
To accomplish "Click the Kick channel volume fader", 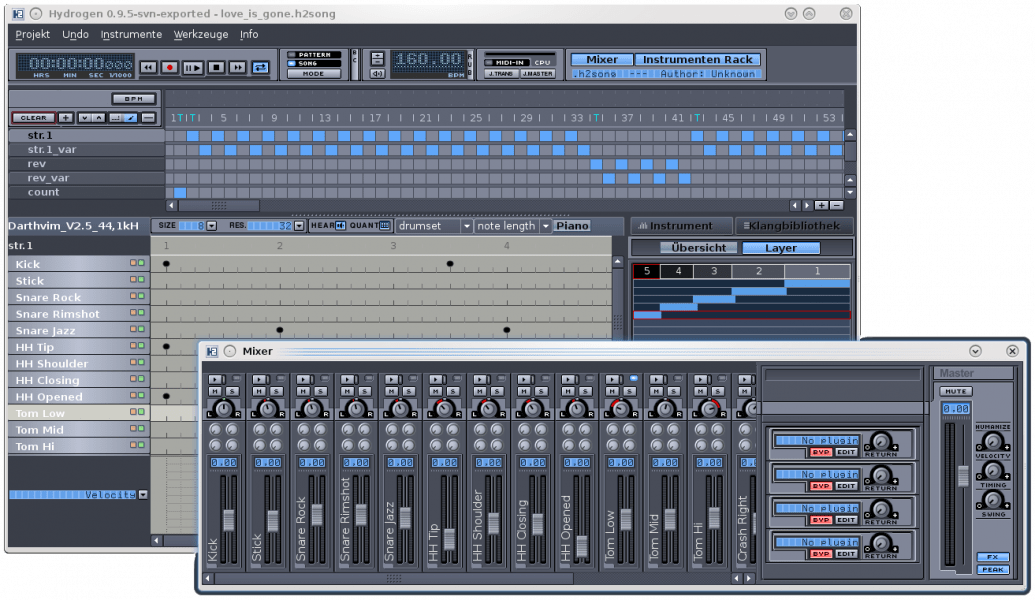I will [x=229, y=519].
